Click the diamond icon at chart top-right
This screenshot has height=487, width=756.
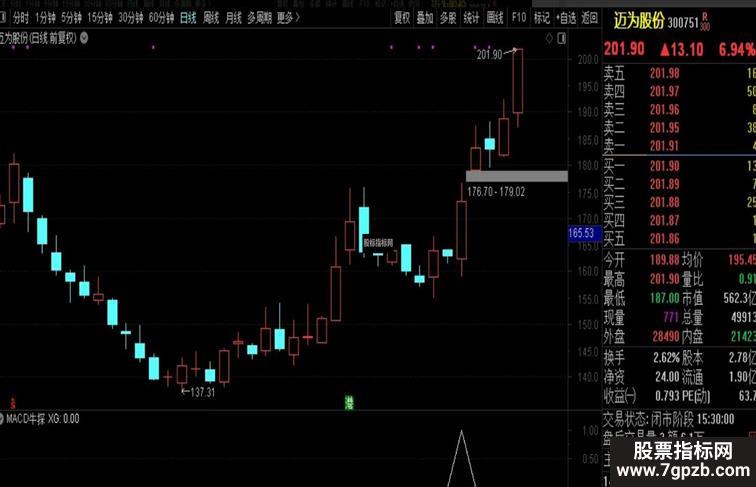point(549,39)
